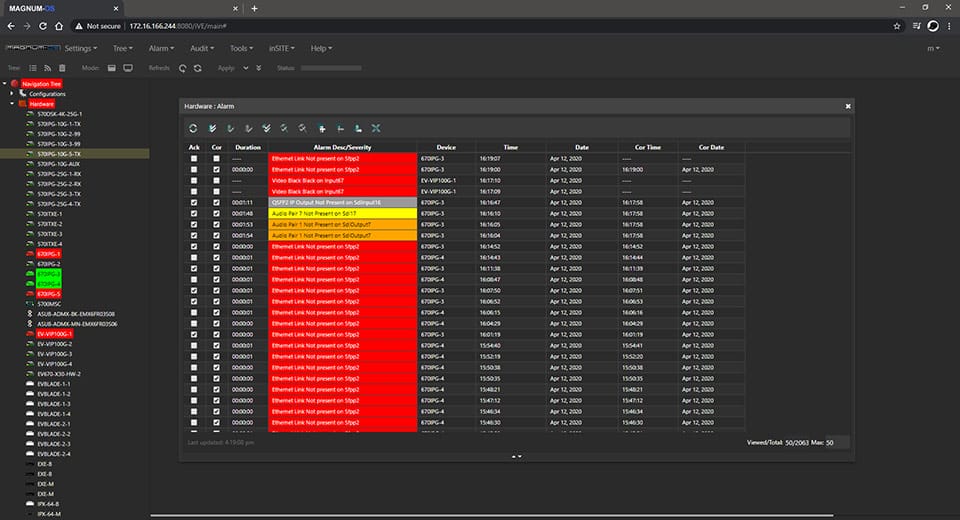Viewport: 960px width, 520px height.
Task: Toggle Ack checkbox for 16:14:52 alarm
Action: pos(194,247)
